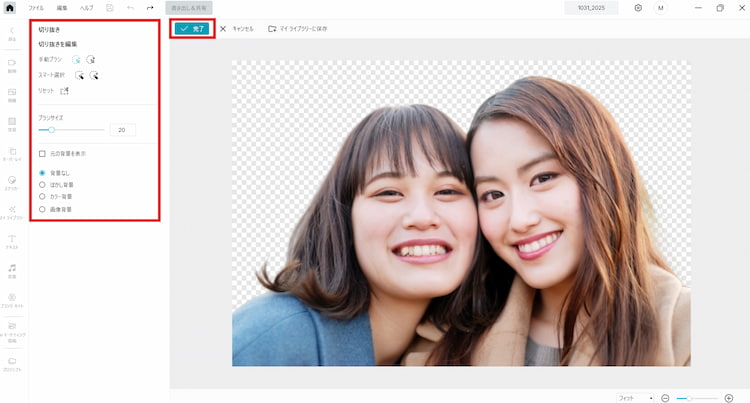This screenshot has height=403, width=750.
Task: Click the reset cutout icon
Action: tap(64, 91)
